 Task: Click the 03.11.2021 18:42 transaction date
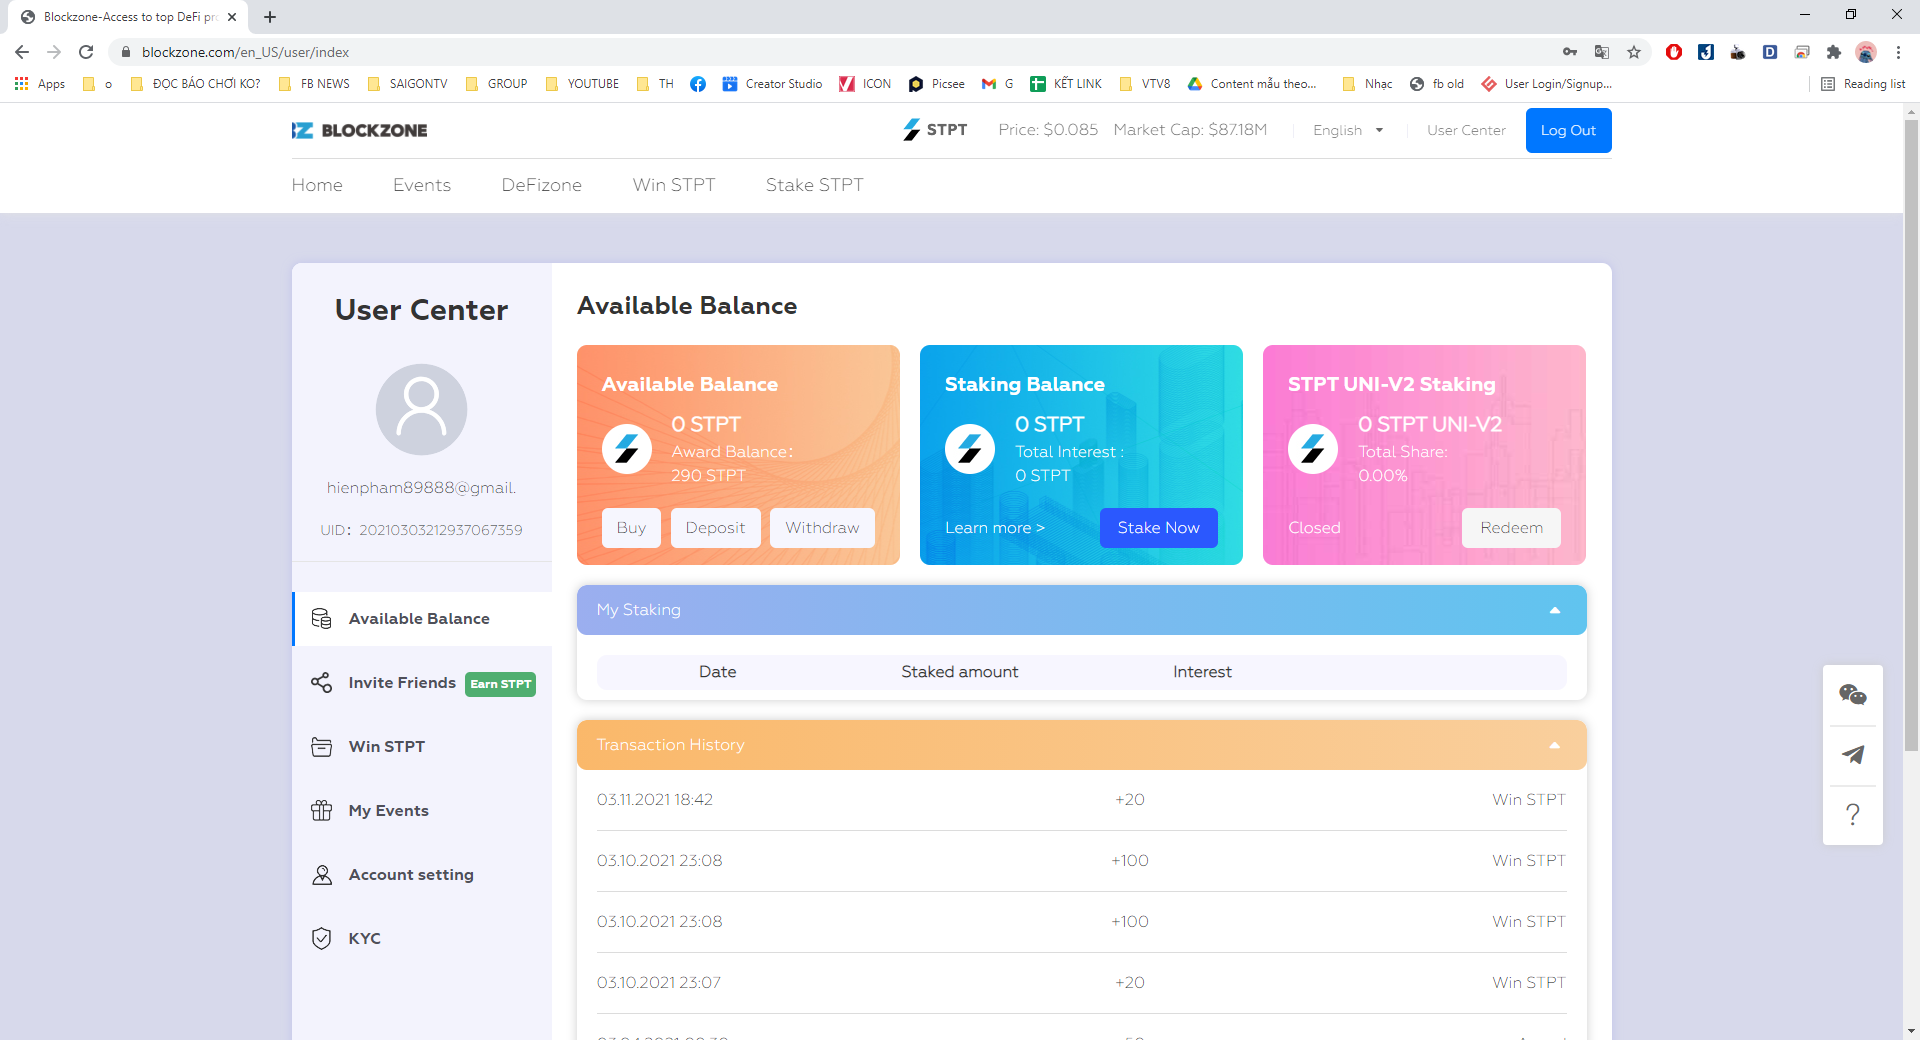[x=655, y=800]
